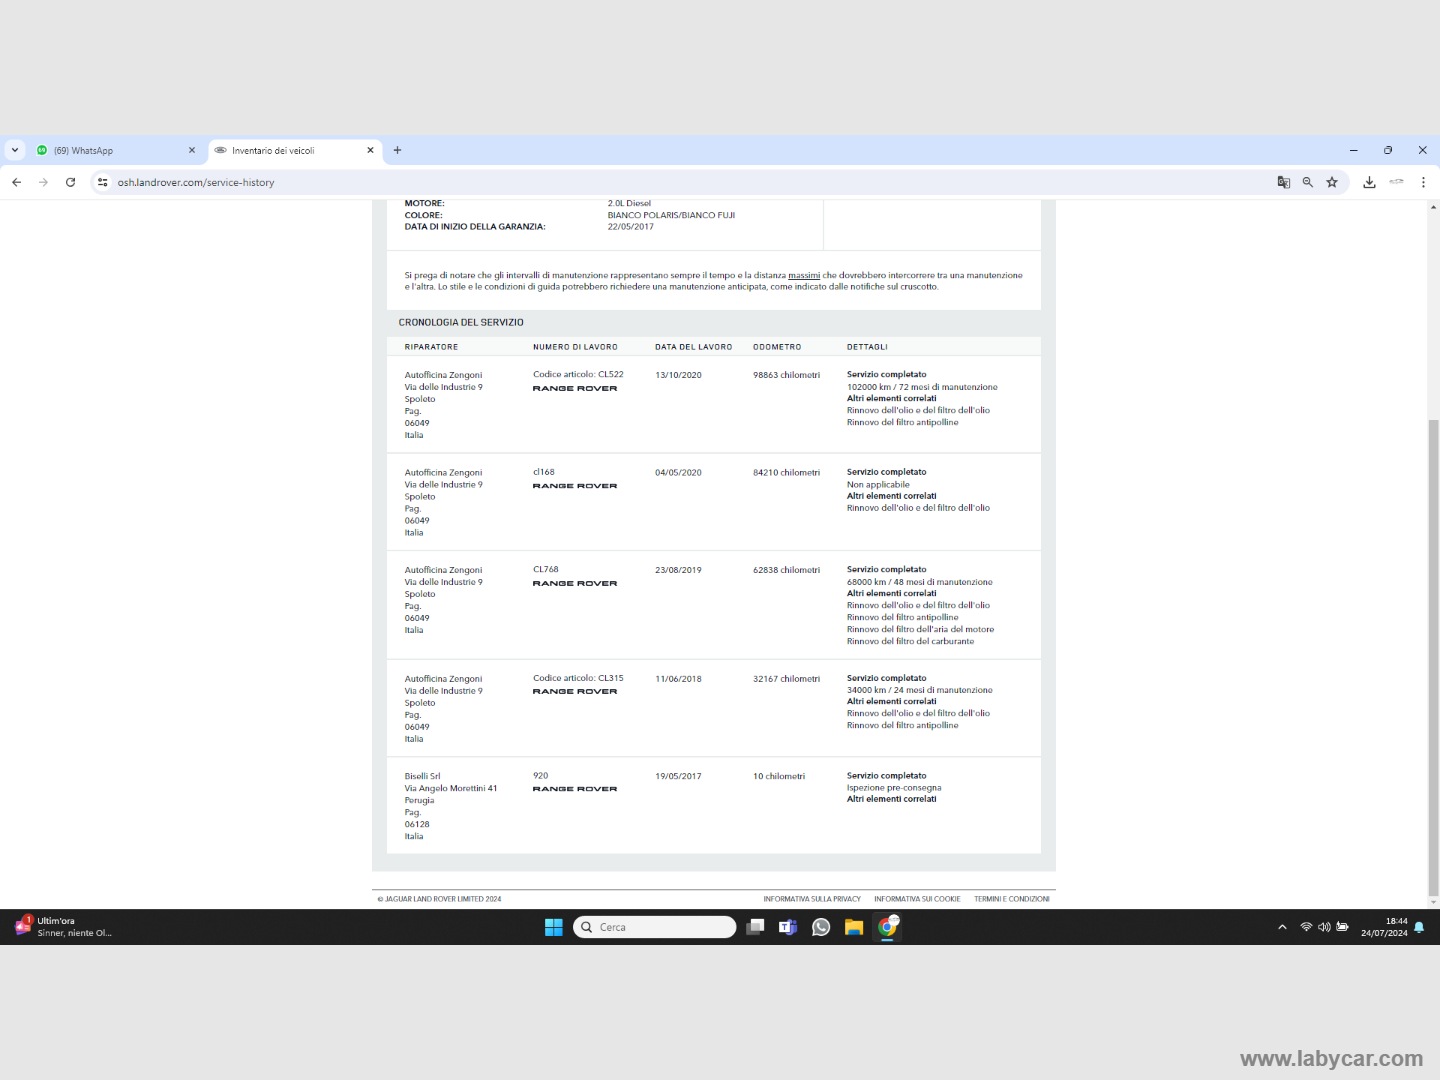
Task: Open the browser downloads icon
Action: [x=1369, y=182]
